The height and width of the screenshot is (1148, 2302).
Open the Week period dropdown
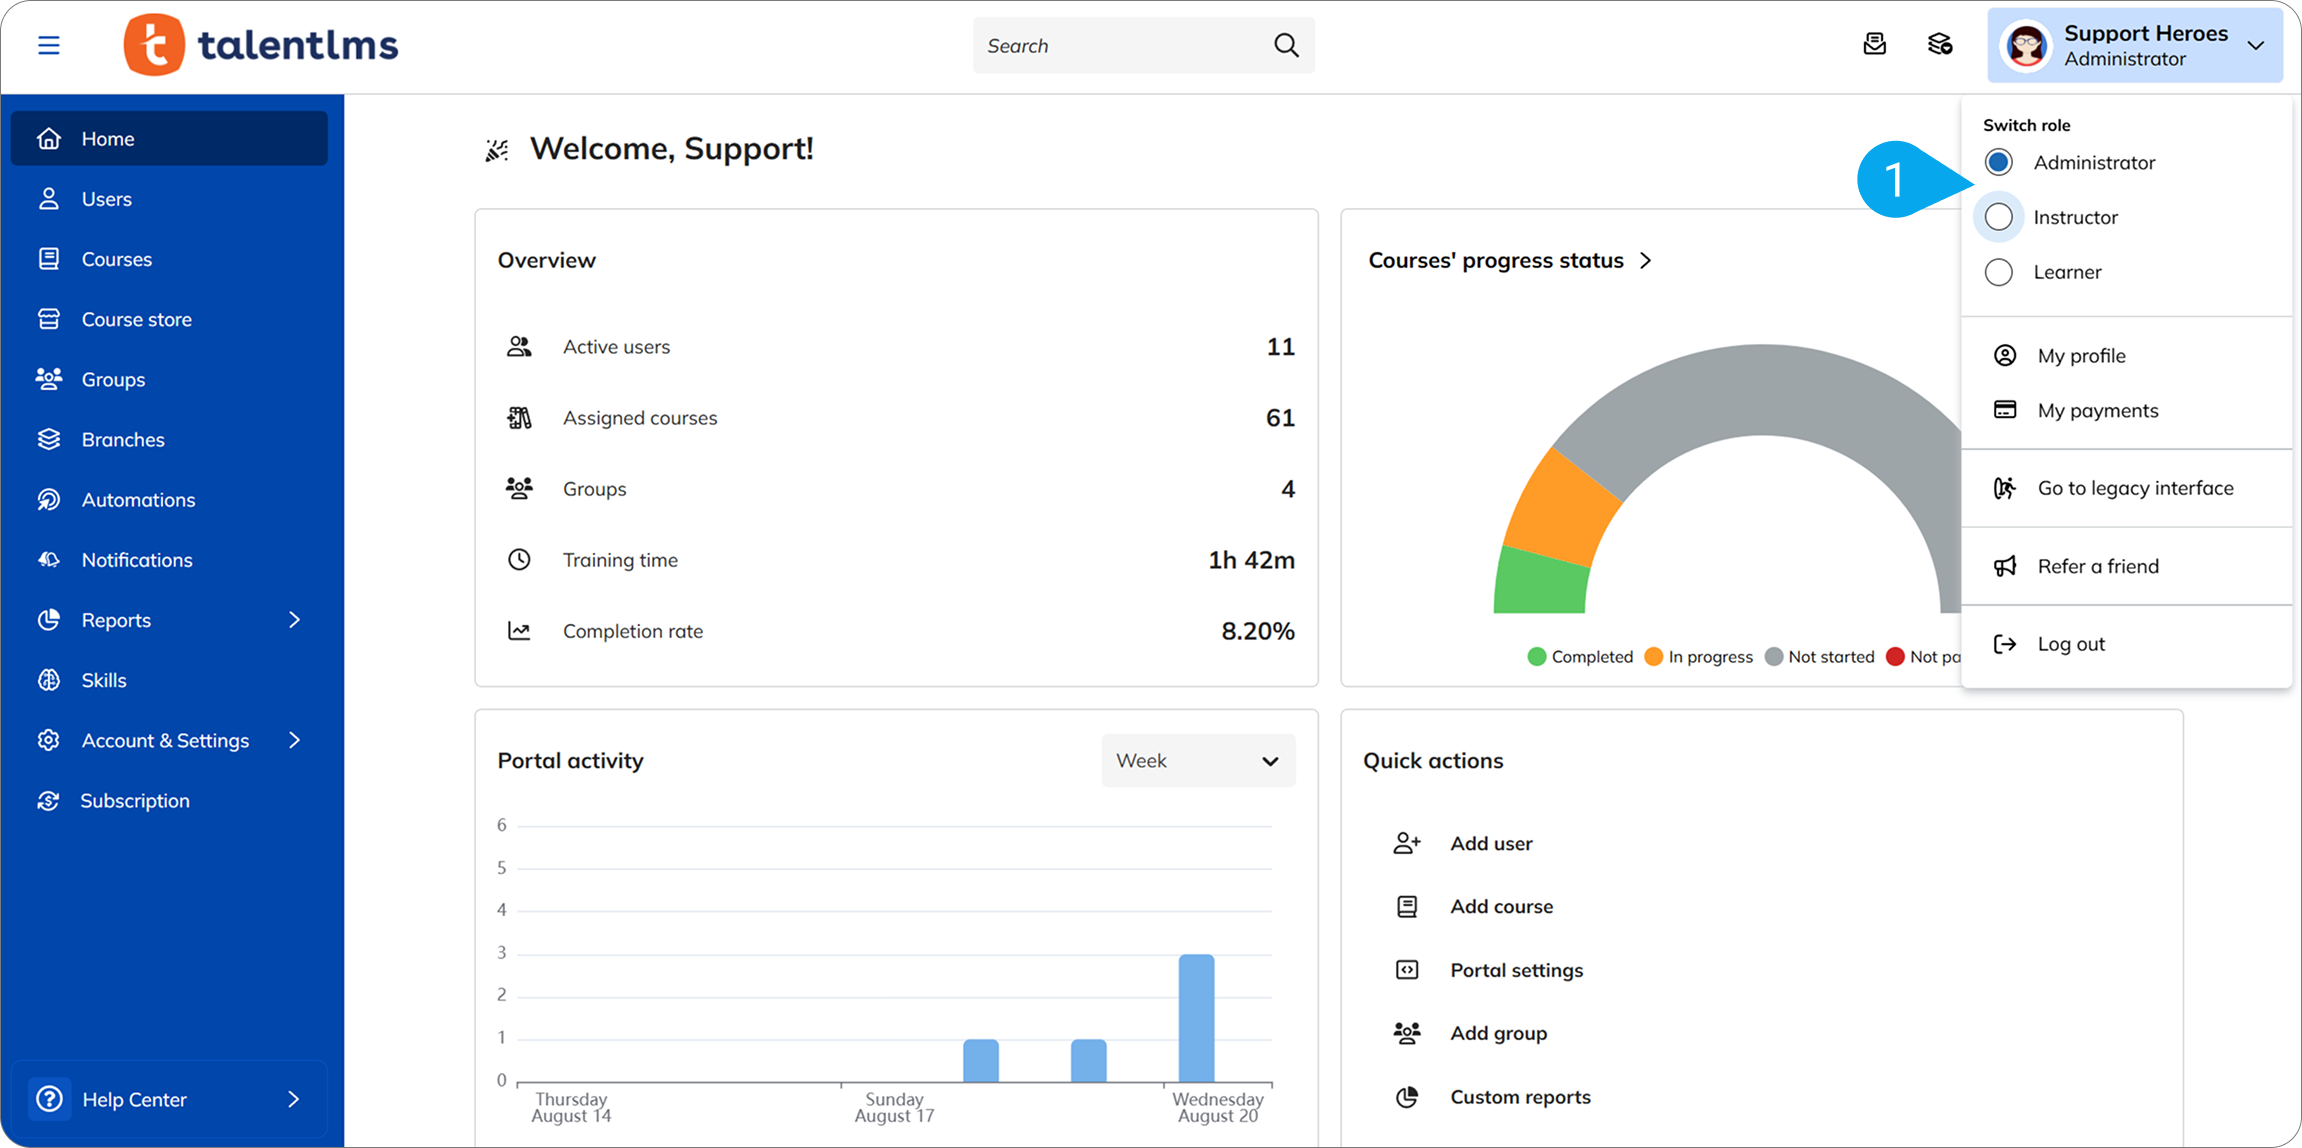coord(1197,761)
